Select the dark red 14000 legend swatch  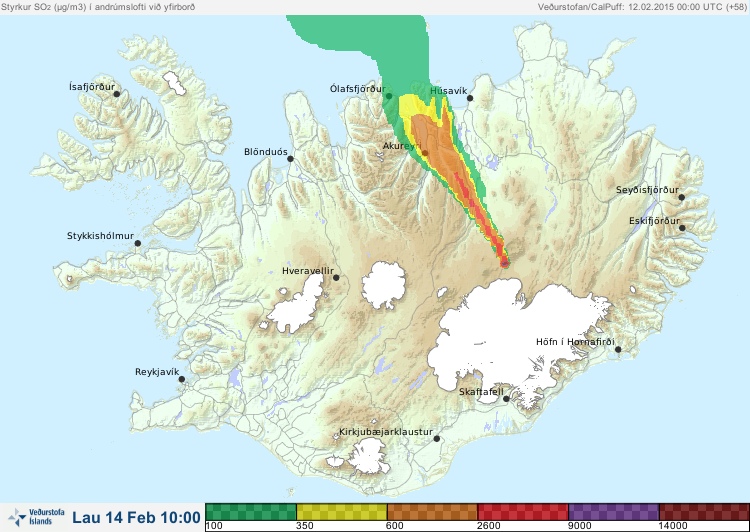(704, 511)
